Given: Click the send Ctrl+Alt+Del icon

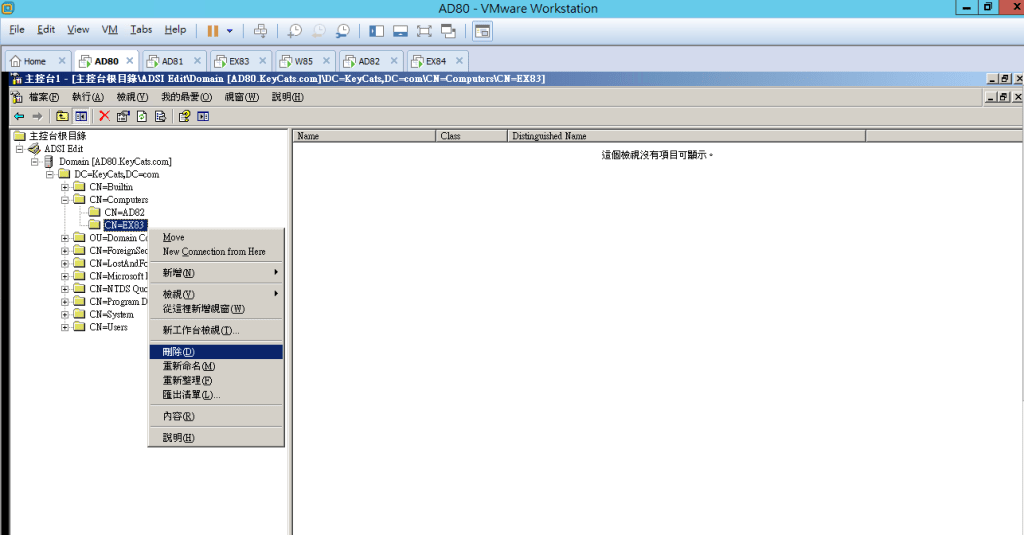Looking at the screenshot, I should coord(260,31).
